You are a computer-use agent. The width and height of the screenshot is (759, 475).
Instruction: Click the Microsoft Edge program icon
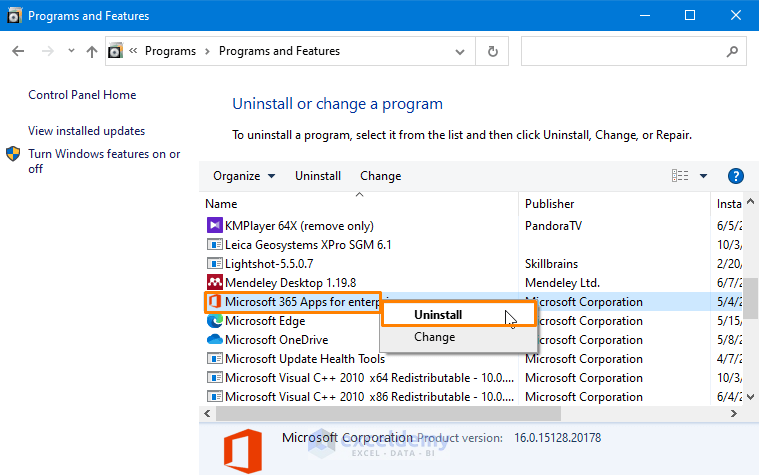214,321
